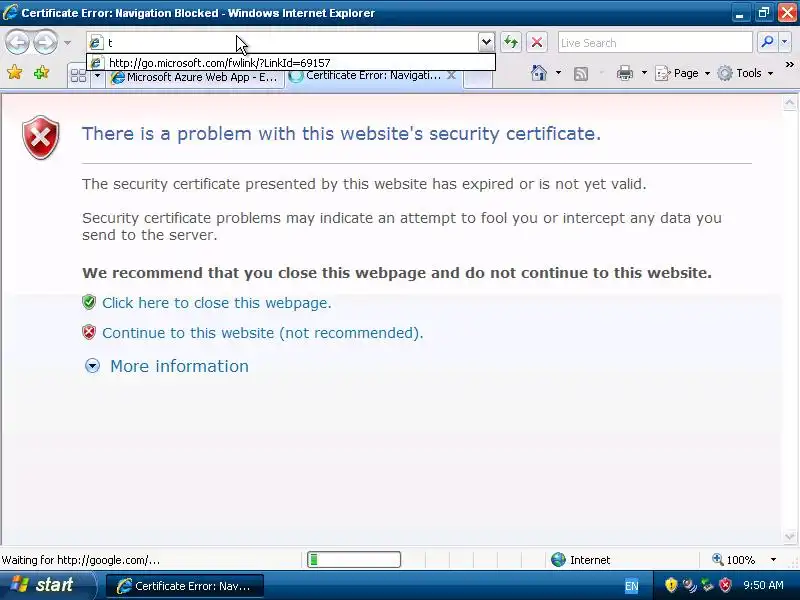
Task: Minimize the Internet Explorer window
Action: [740, 13]
